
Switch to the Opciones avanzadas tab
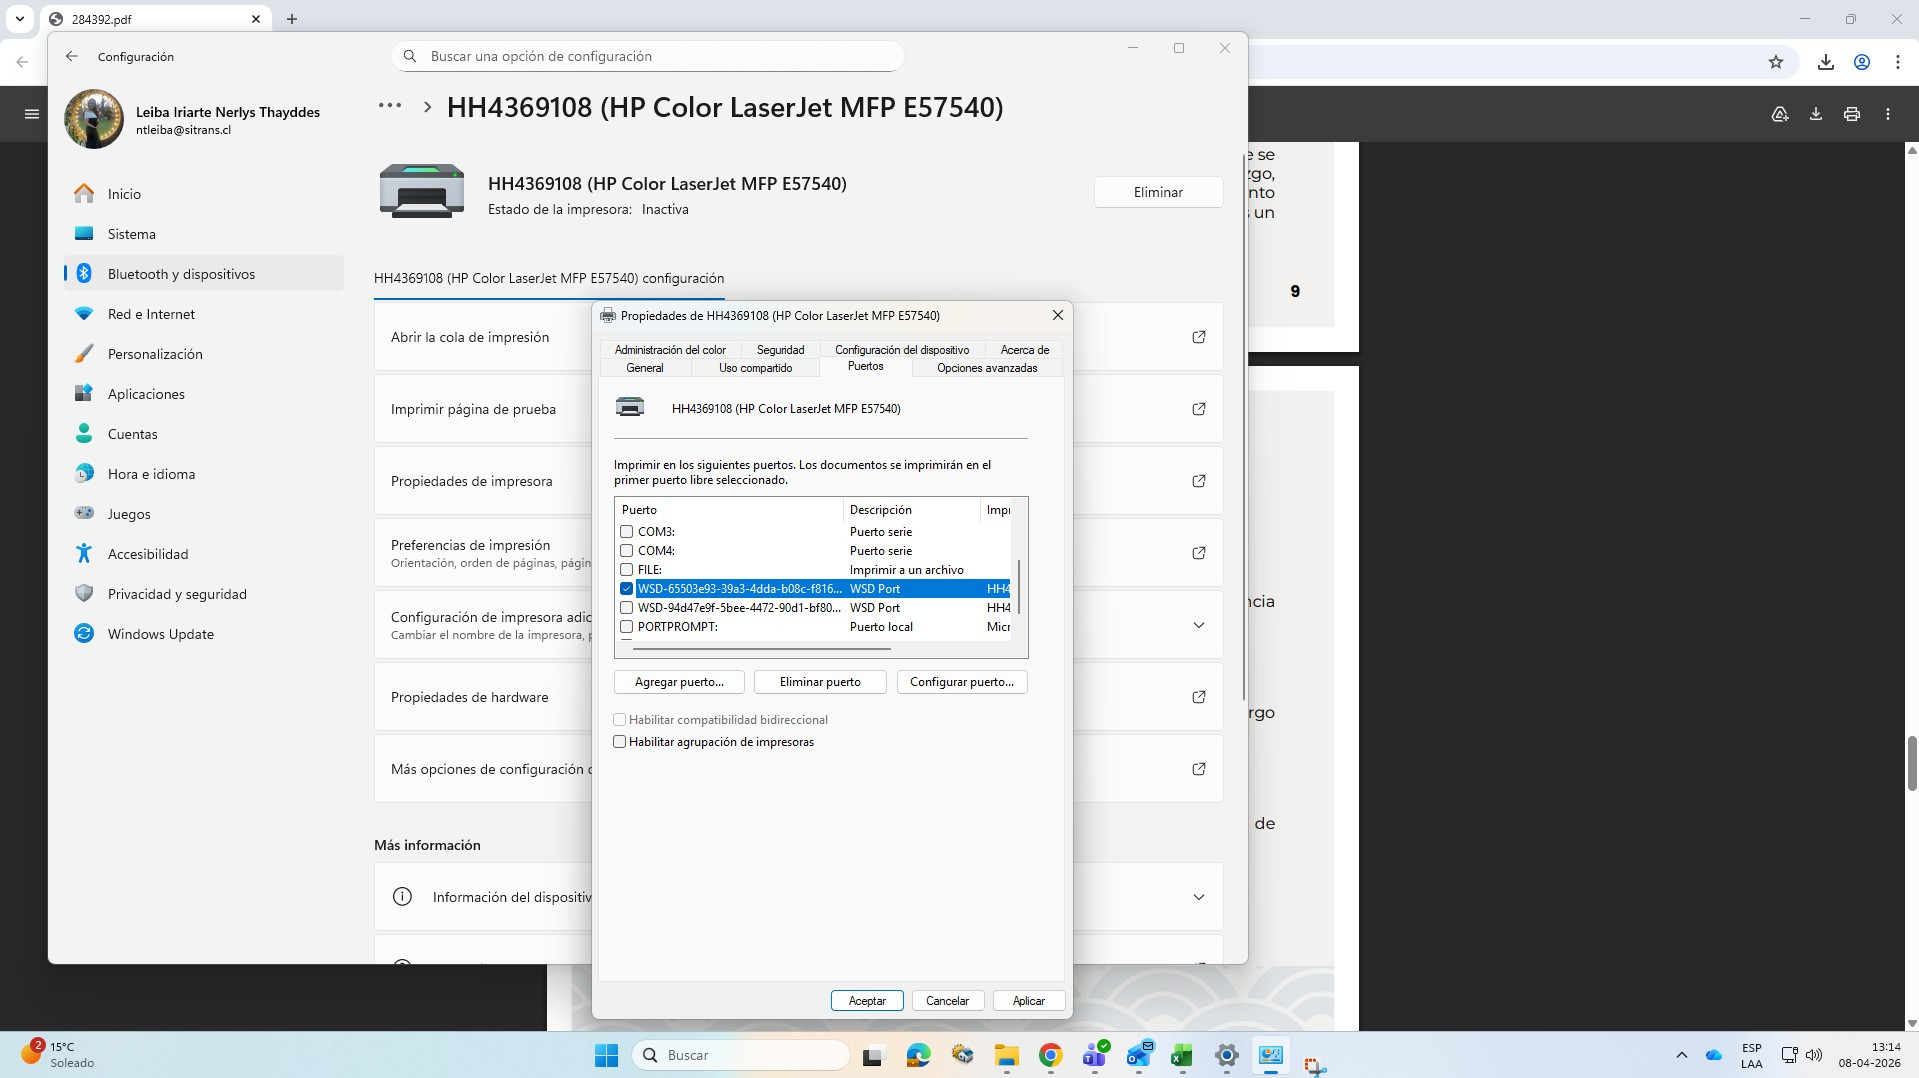click(x=987, y=368)
